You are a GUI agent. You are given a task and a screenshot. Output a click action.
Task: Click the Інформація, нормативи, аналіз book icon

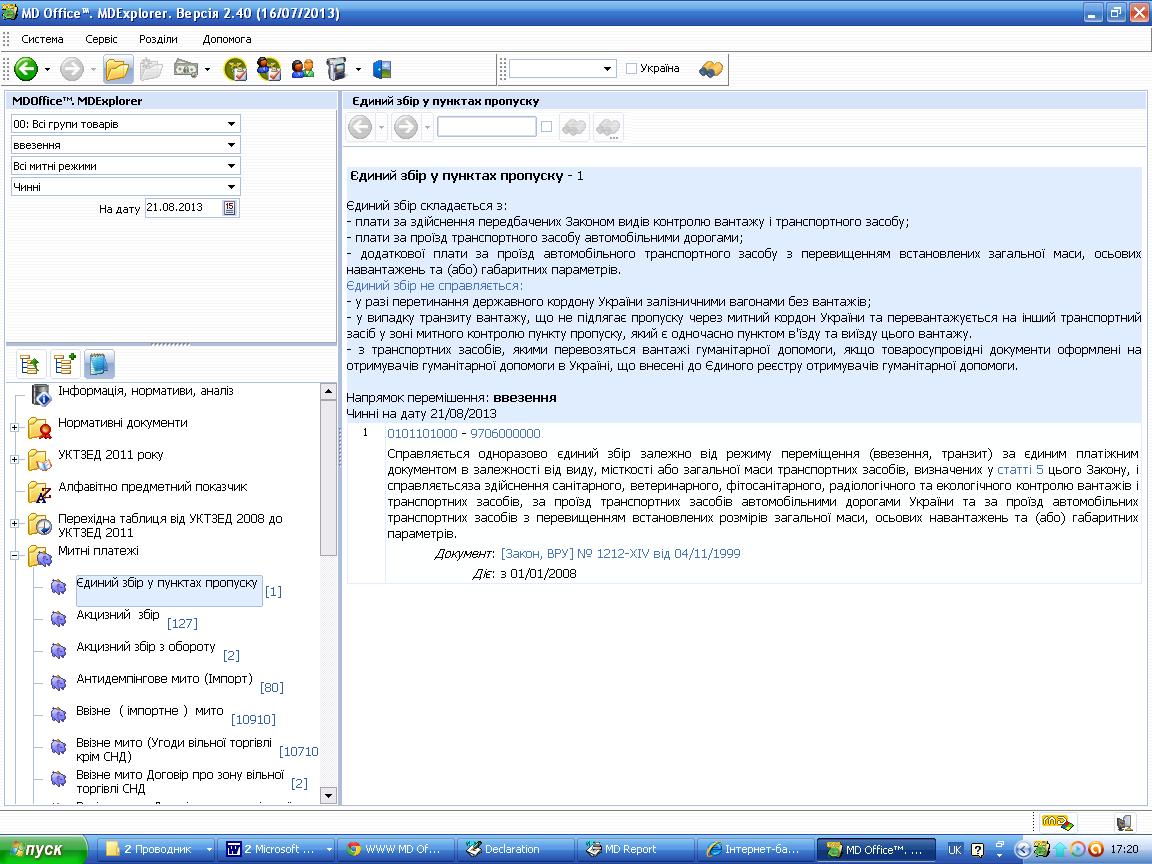41,395
